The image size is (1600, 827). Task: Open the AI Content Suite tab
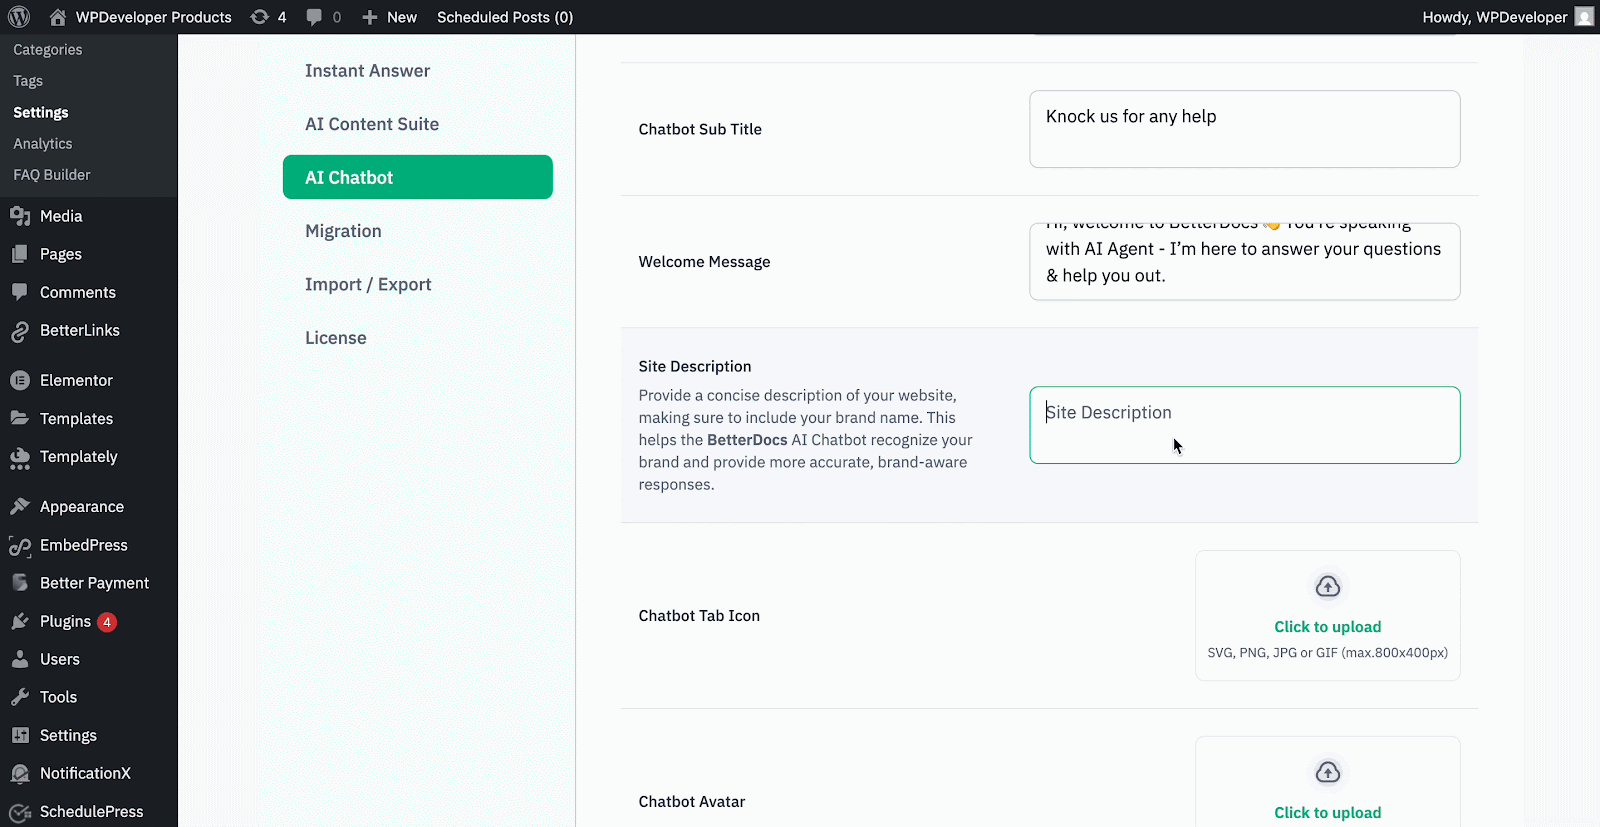tap(372, 124)
